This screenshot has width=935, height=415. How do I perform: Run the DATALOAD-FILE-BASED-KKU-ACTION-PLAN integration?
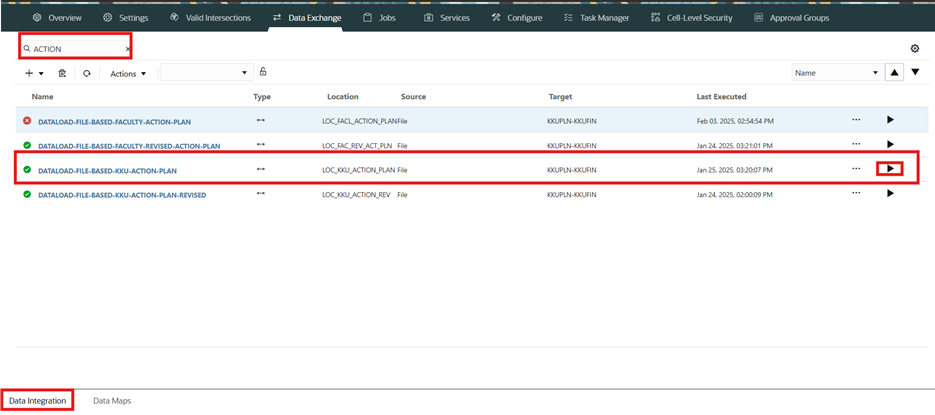[x=890, y=169]
